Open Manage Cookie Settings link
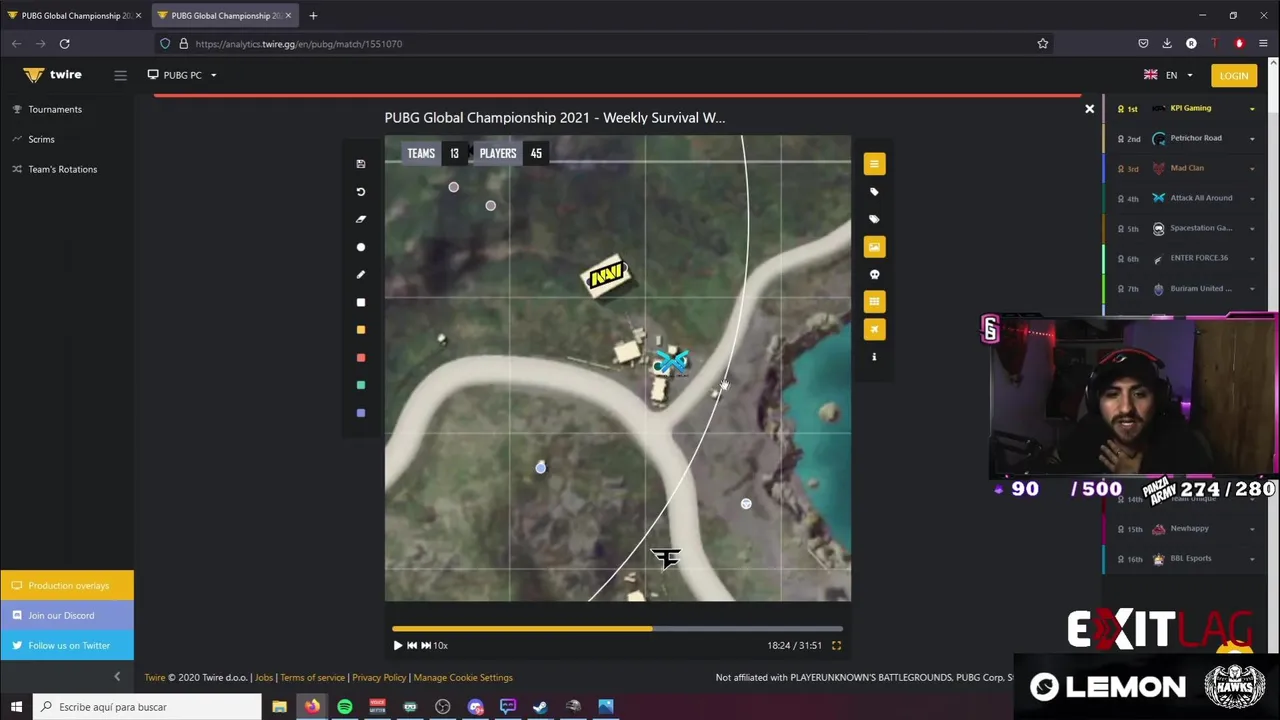Image resolution: width=1280 pixels, height=720 pixels. click(x=463, y=678)
